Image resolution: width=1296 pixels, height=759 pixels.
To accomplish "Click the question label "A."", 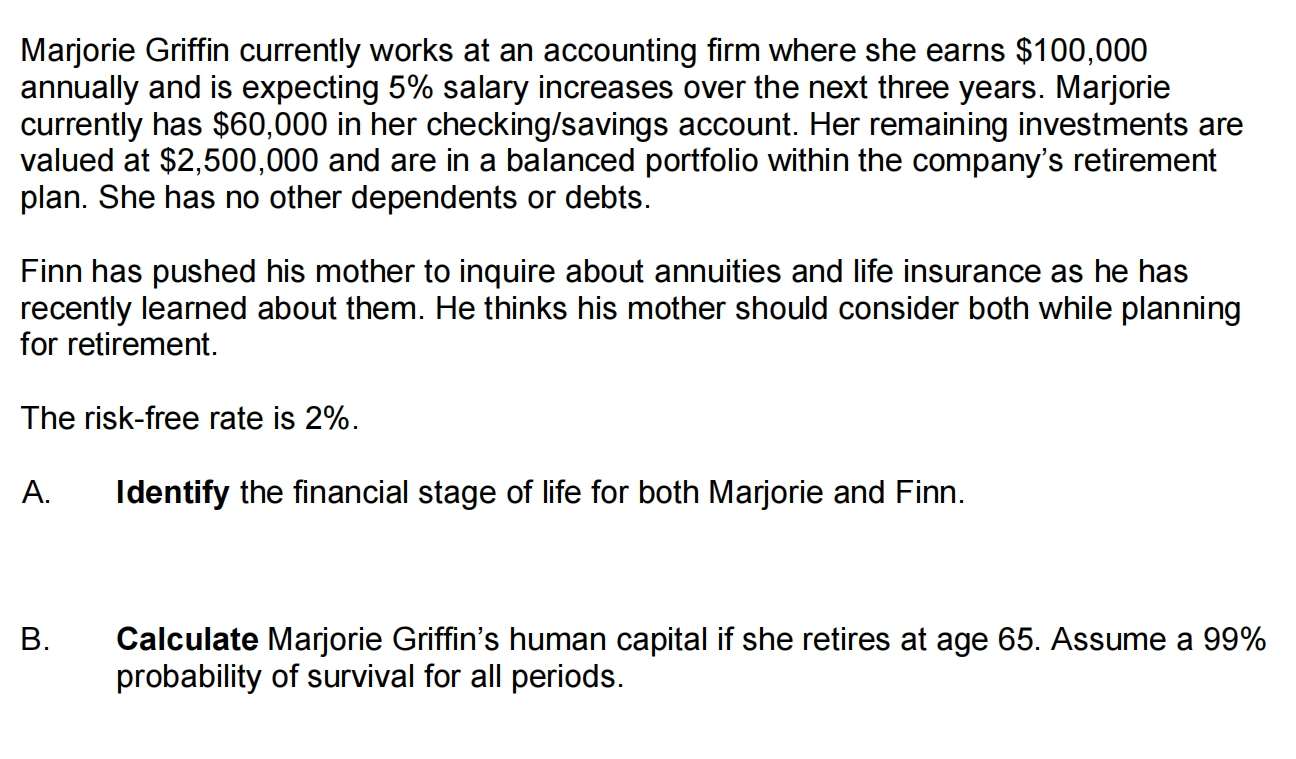I will pyautogui.click(x=36, y=493).
